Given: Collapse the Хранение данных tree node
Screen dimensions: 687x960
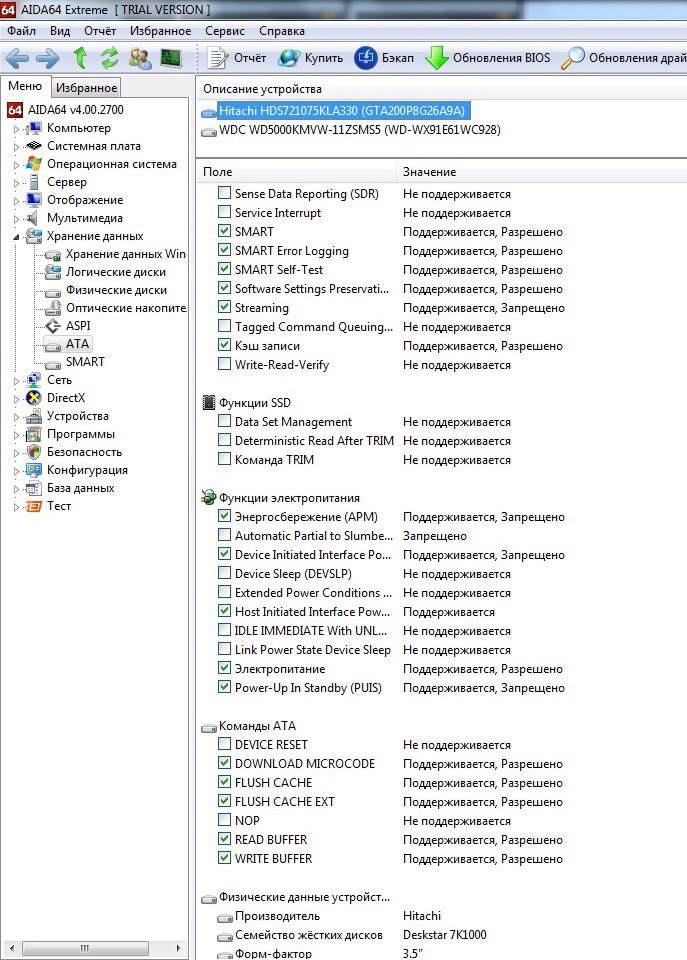Looking at the screenshot, I should point(17,237).
